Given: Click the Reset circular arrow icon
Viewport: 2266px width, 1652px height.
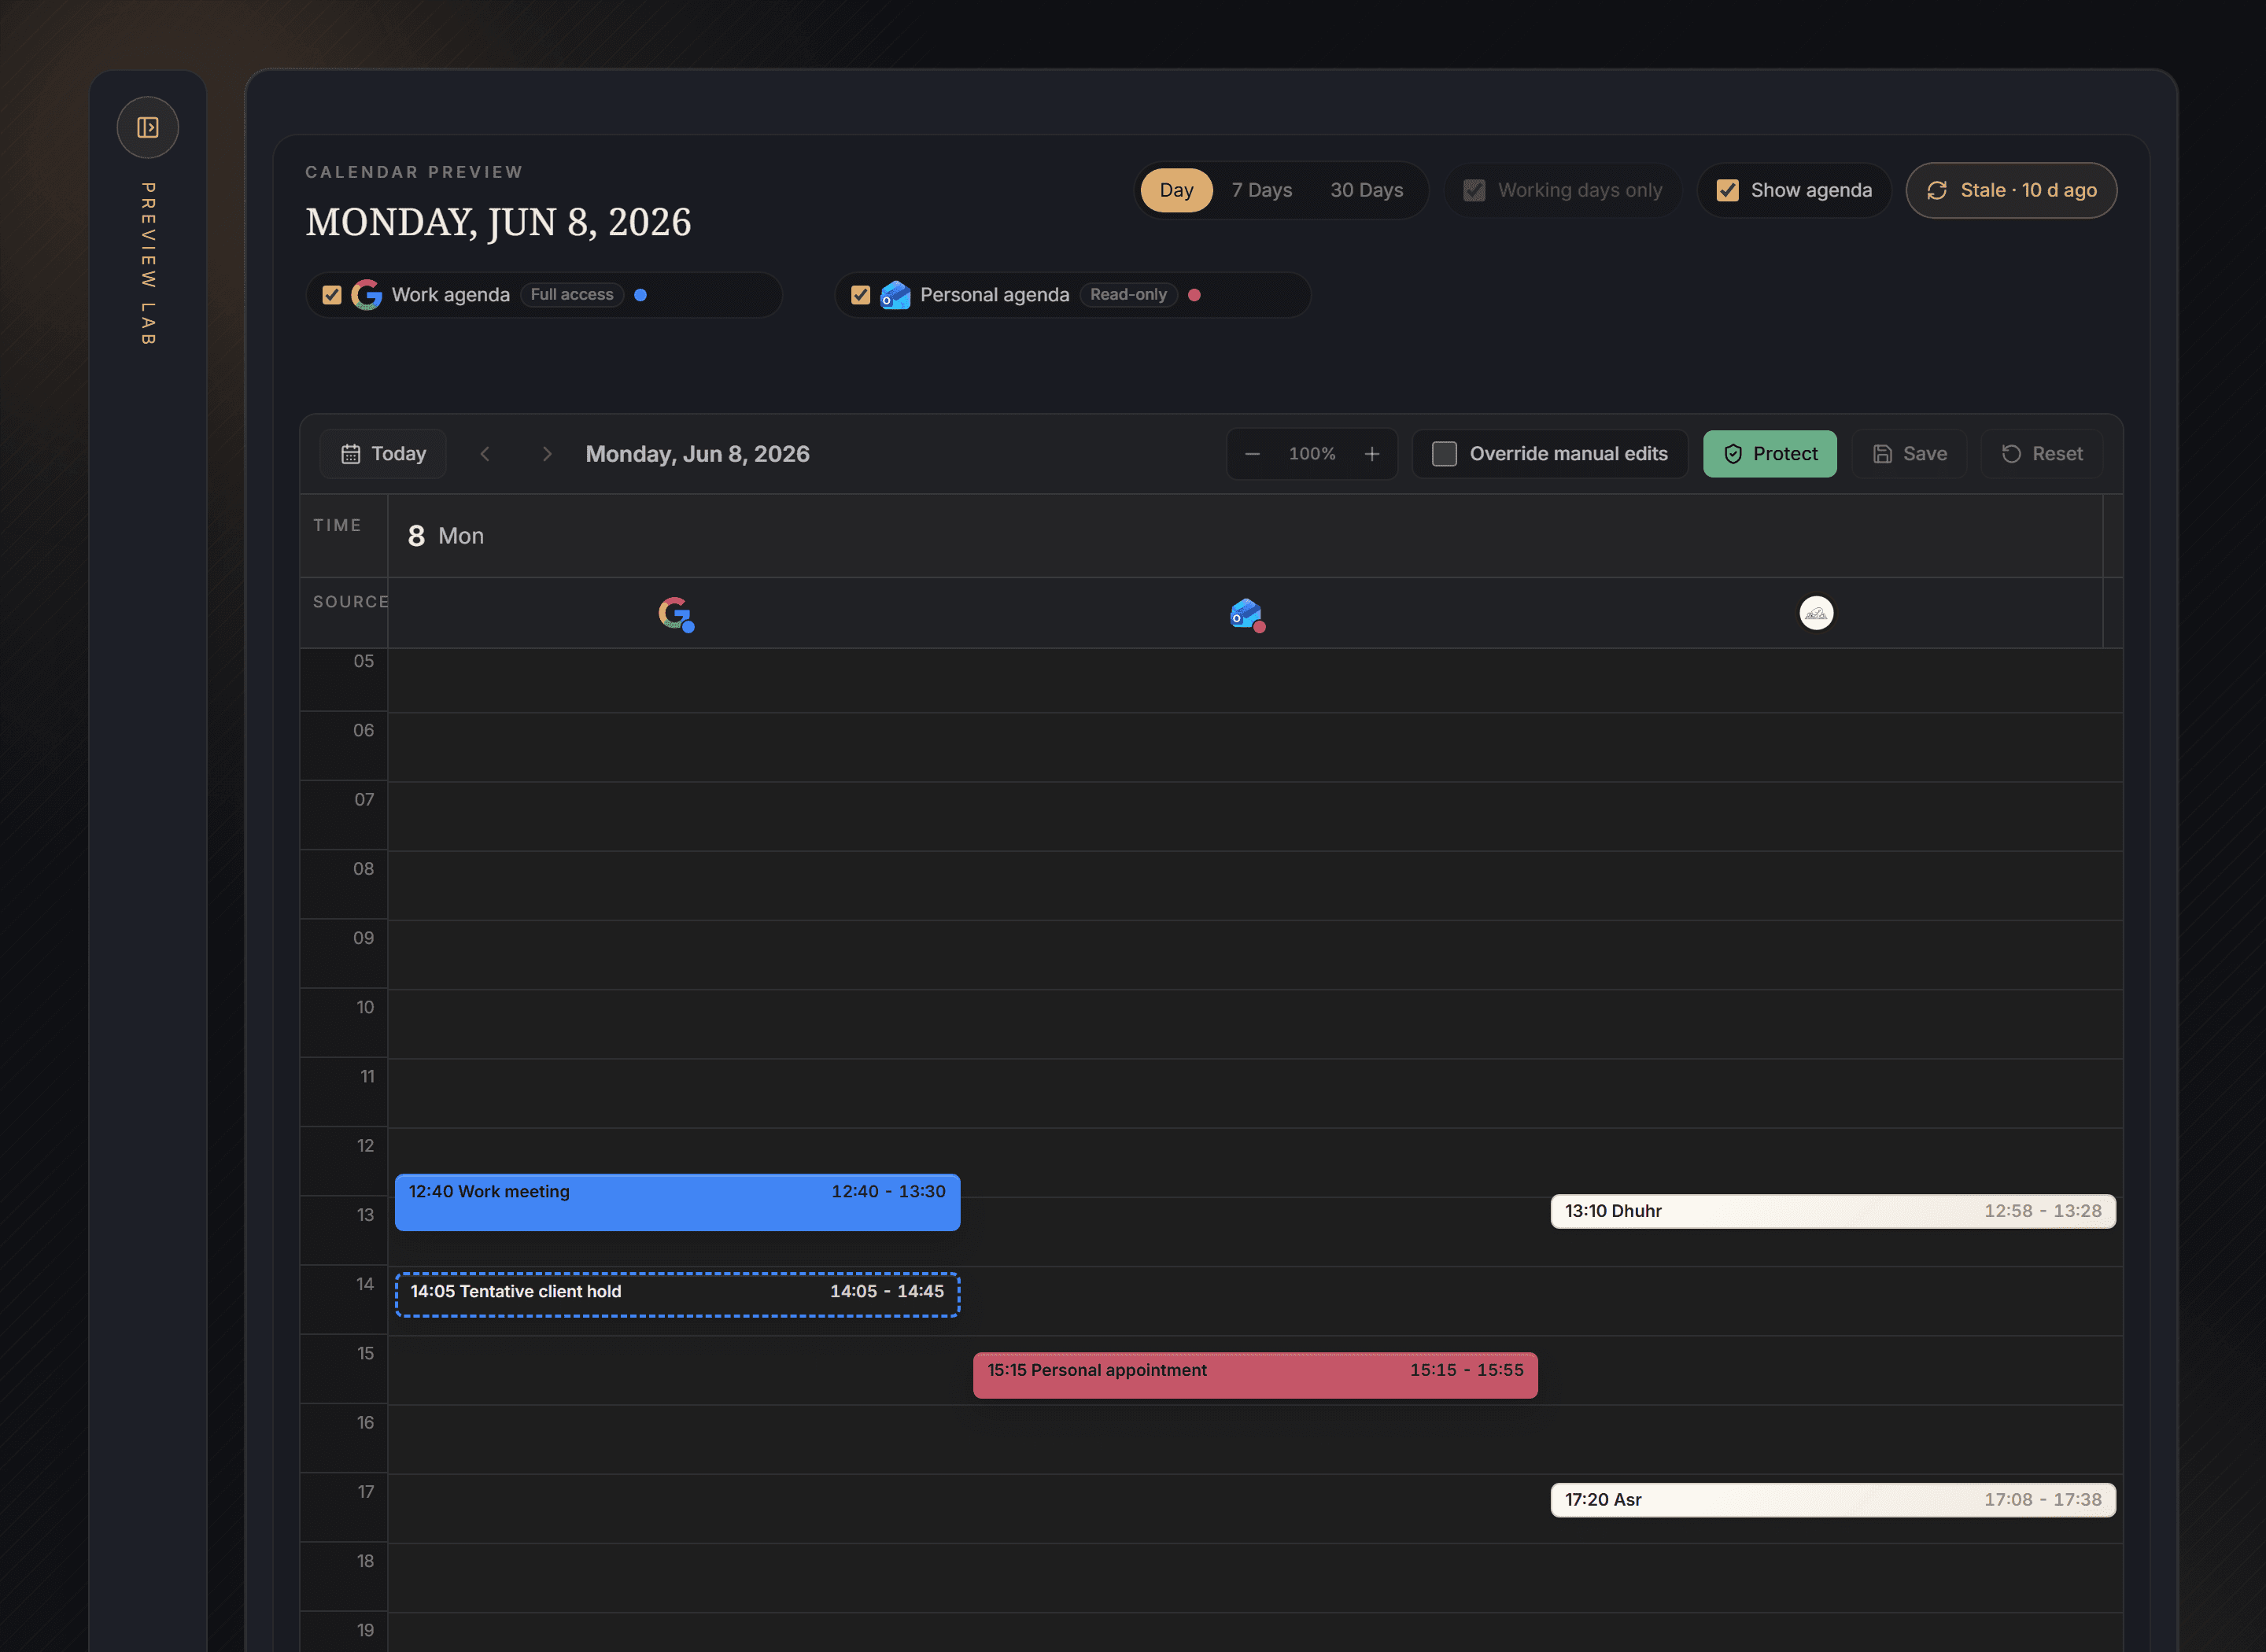Looking at the screenshot, I should 2011,454.
